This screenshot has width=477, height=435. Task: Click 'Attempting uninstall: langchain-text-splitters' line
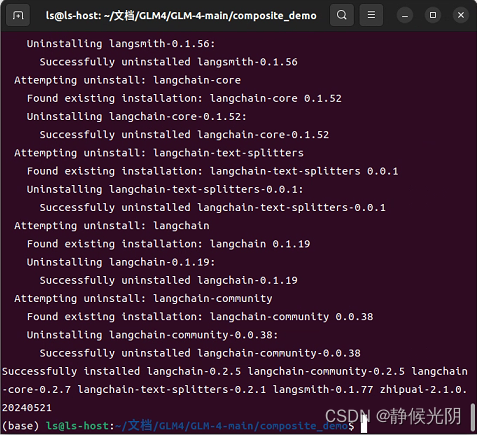click(x=159, y=153)
